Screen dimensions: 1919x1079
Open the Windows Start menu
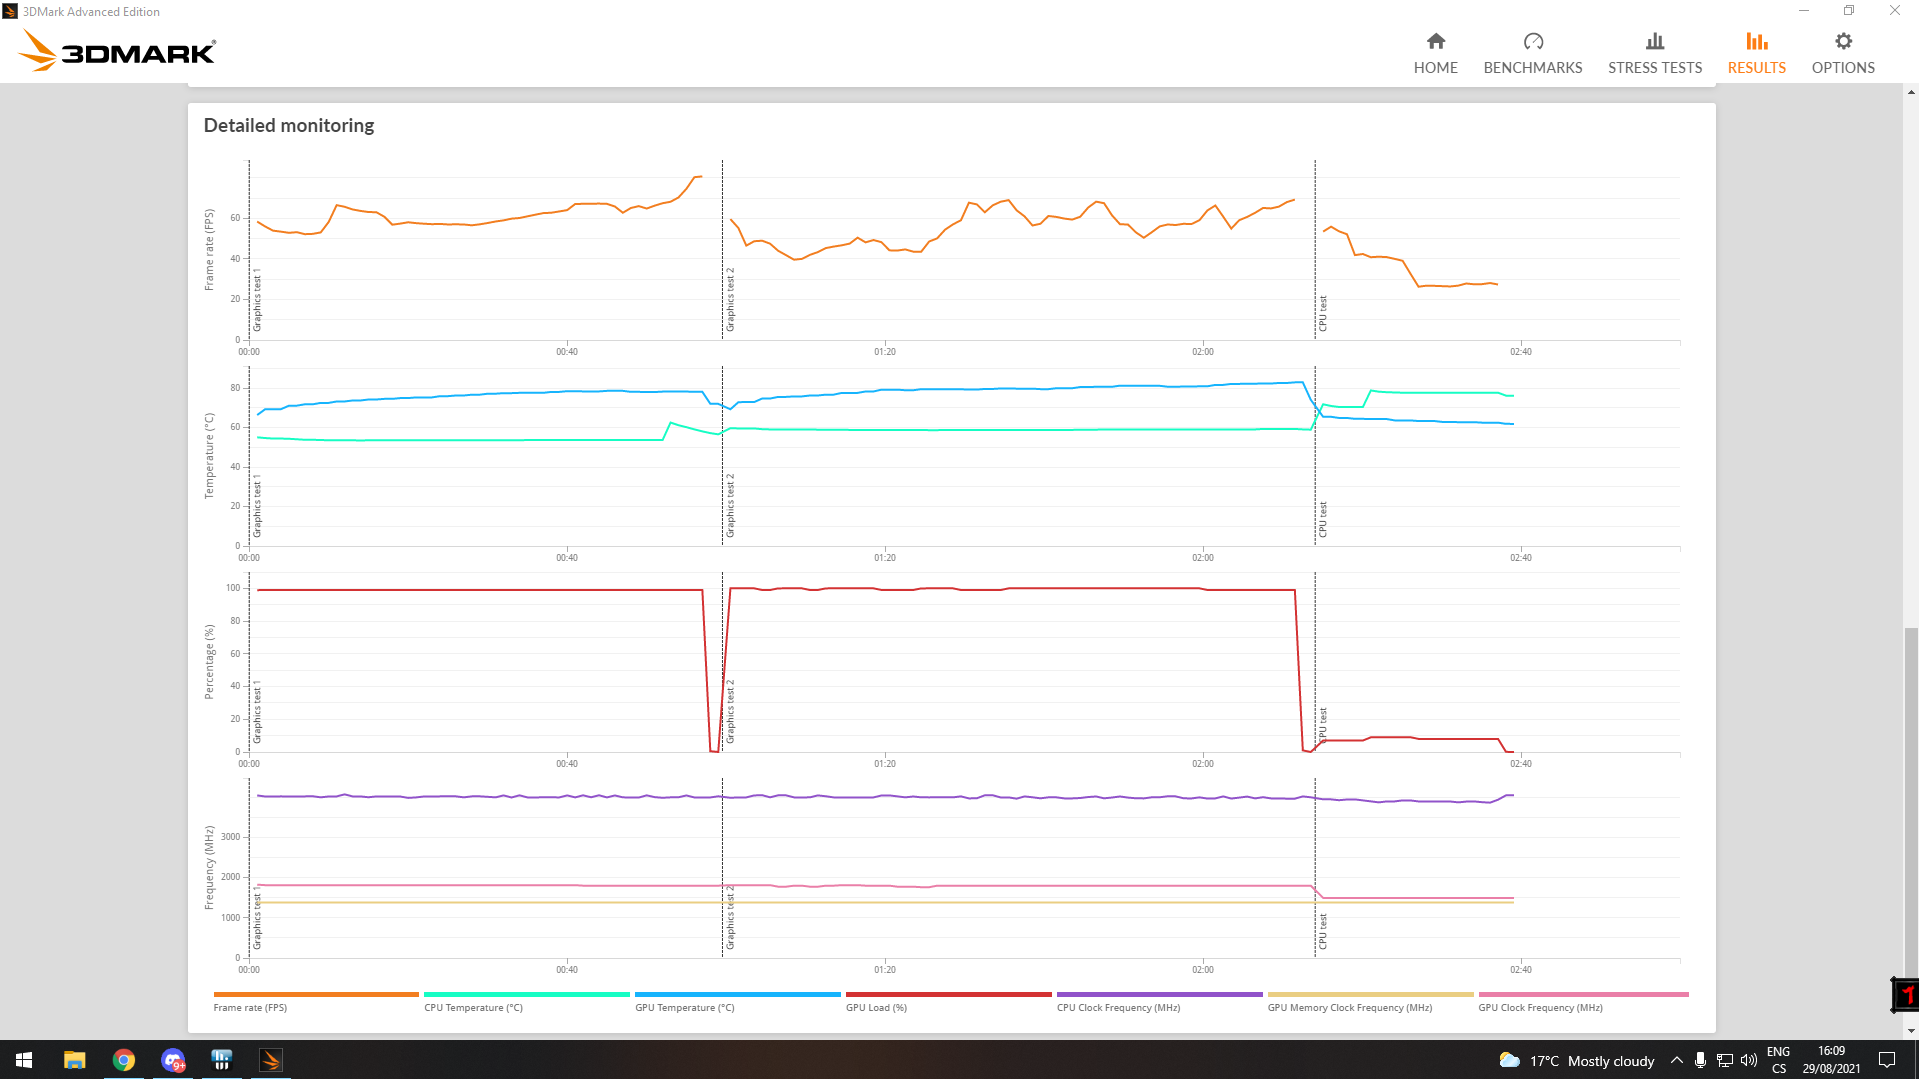(24, 1060)
